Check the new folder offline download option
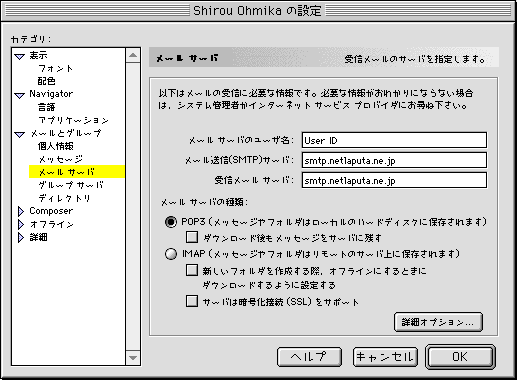The width and height of the screenshot is (517, 380). [192, 270]
